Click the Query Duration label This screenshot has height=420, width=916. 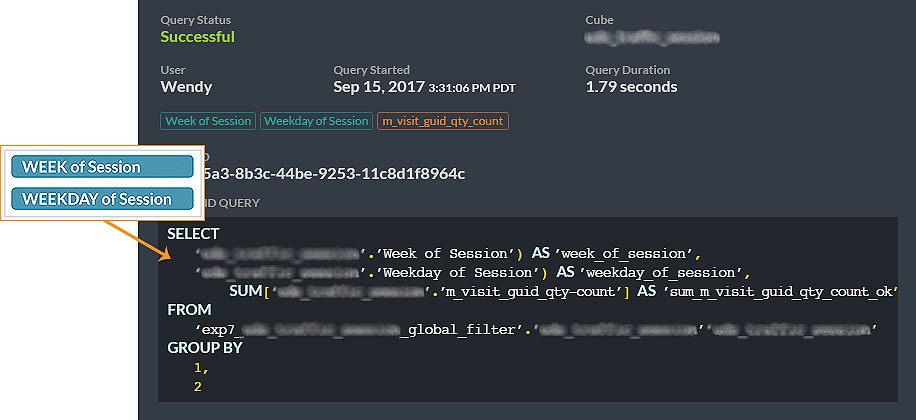click(x=628, y=70)
